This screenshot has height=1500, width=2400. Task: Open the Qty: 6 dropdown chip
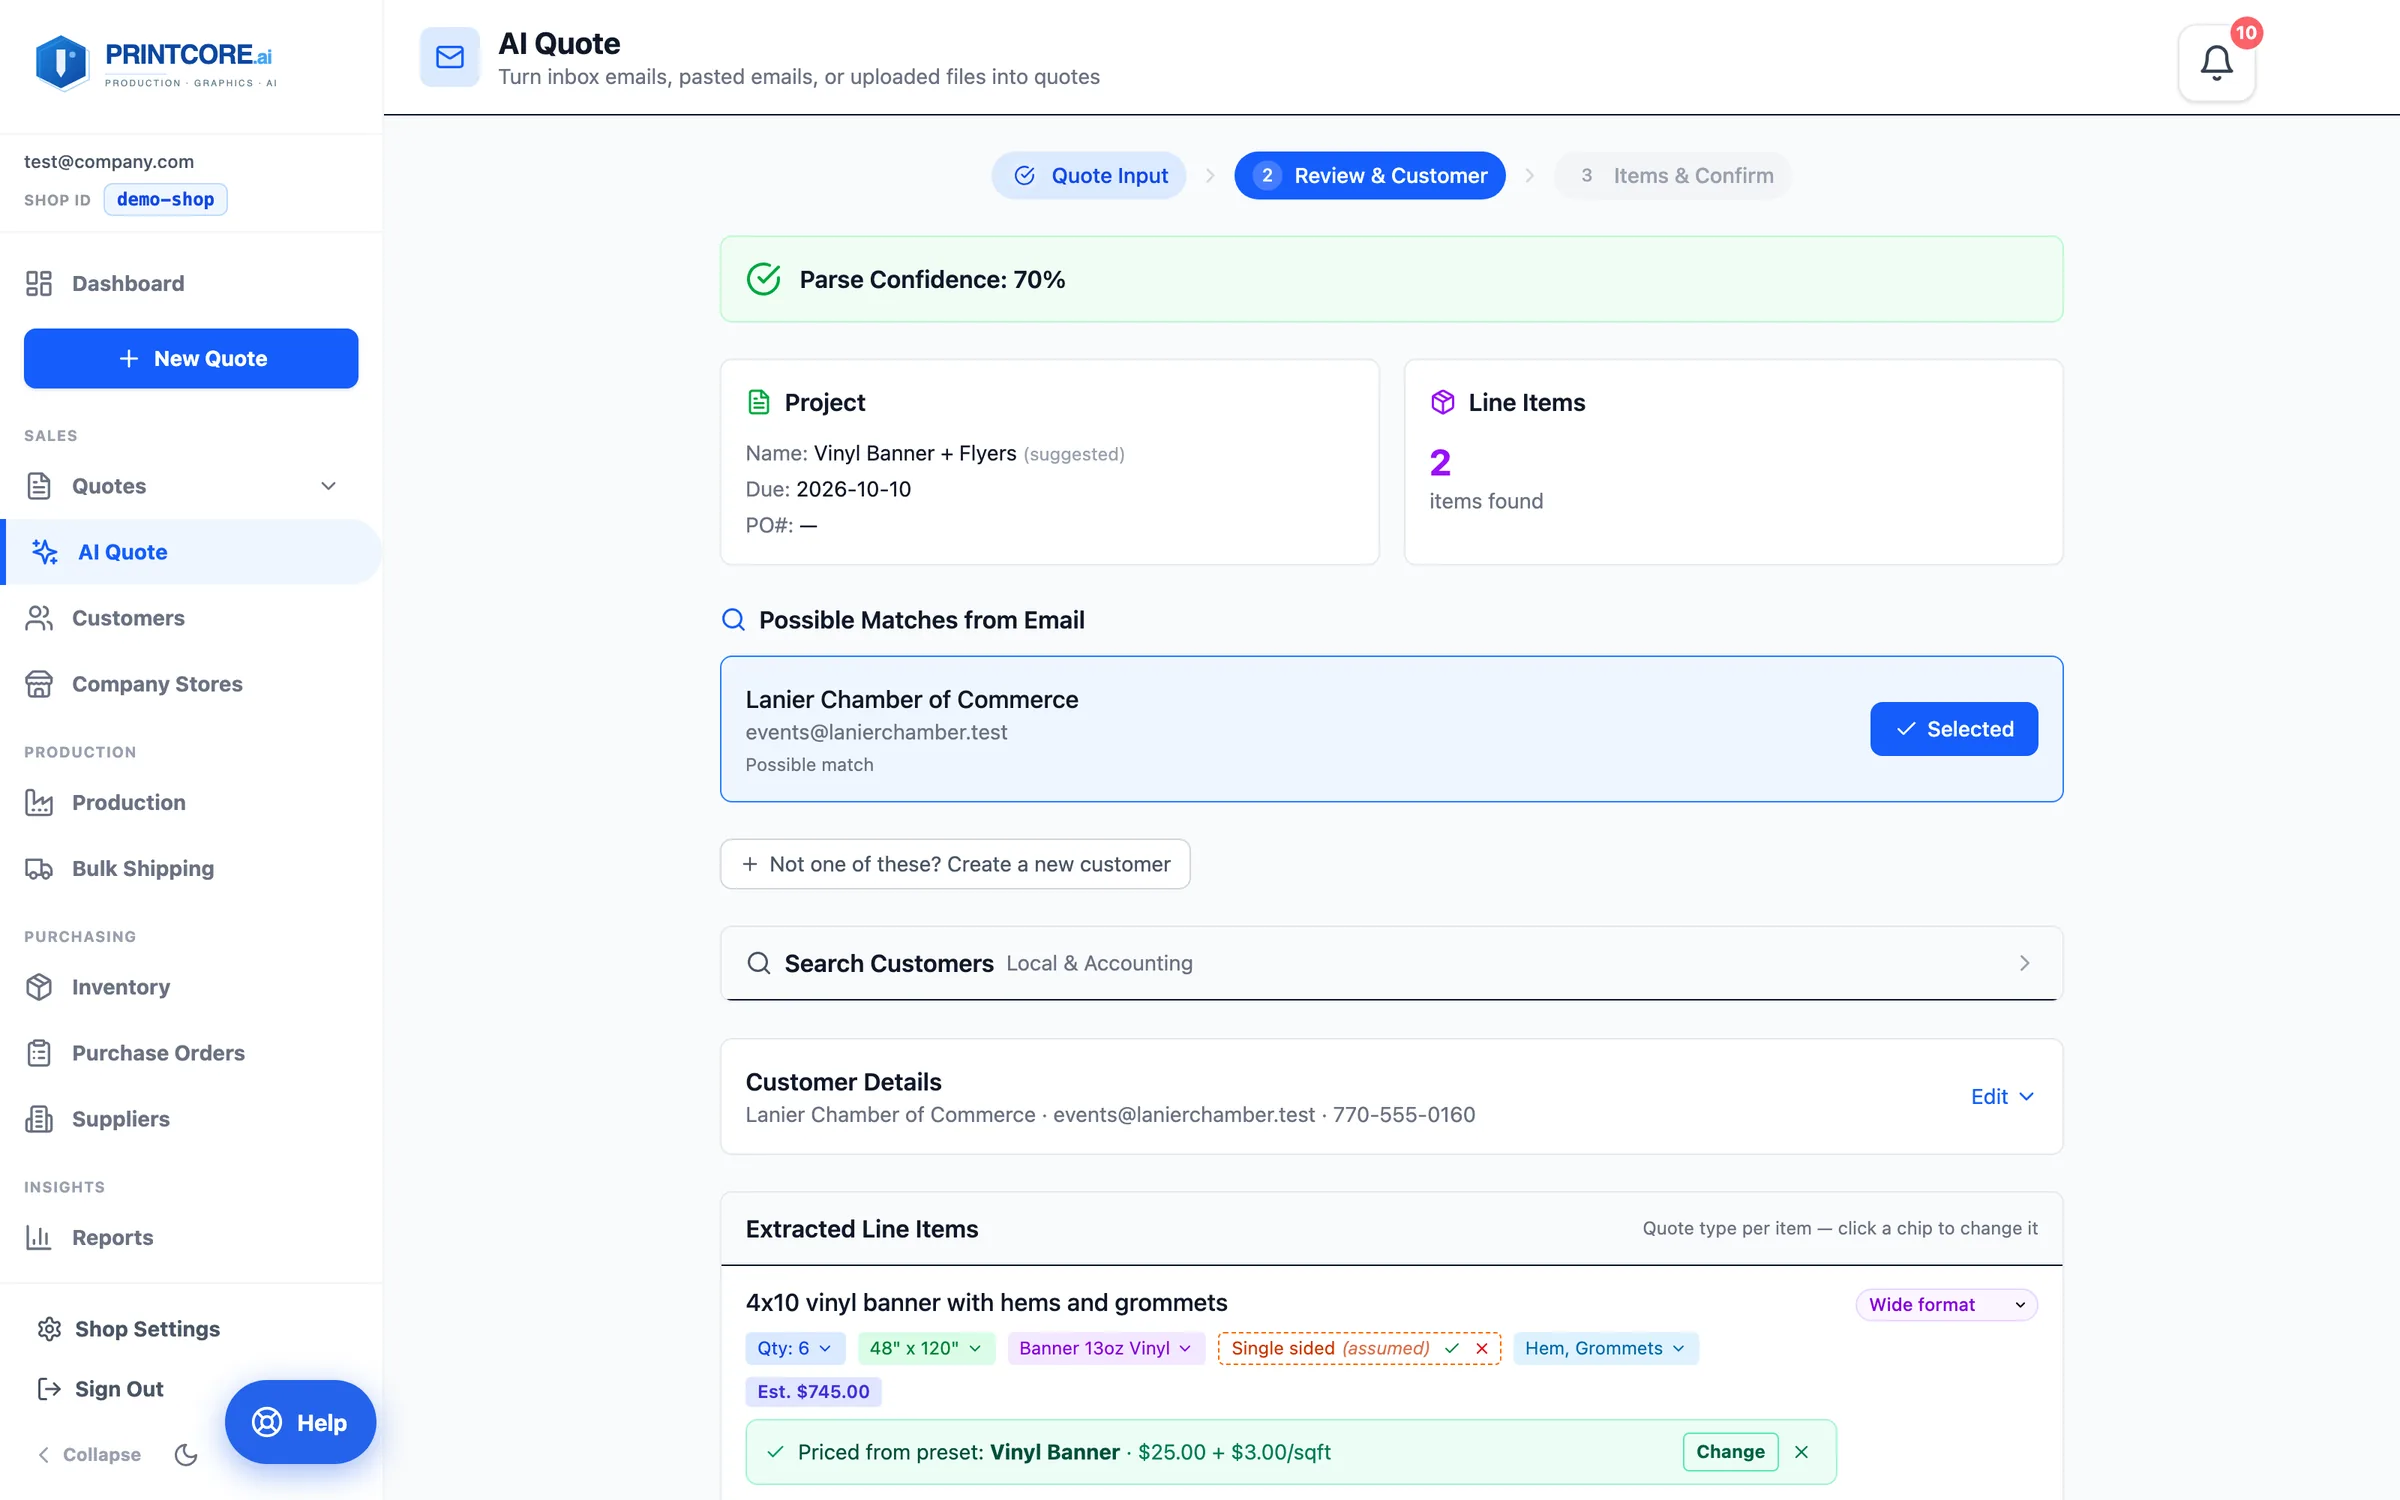point(795,1348)
